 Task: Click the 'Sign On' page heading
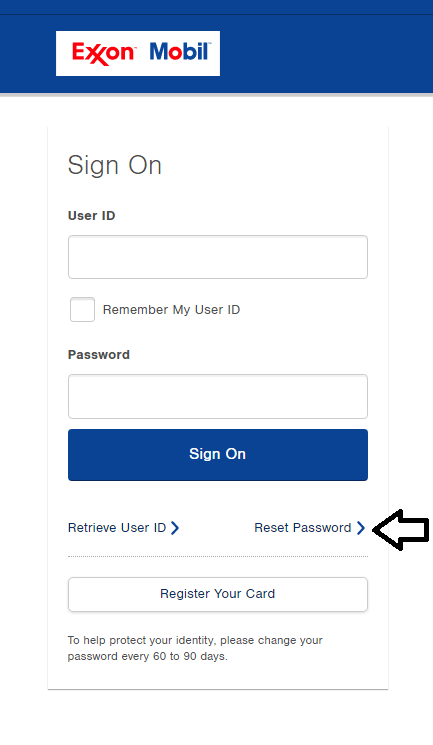pos(115,166)
